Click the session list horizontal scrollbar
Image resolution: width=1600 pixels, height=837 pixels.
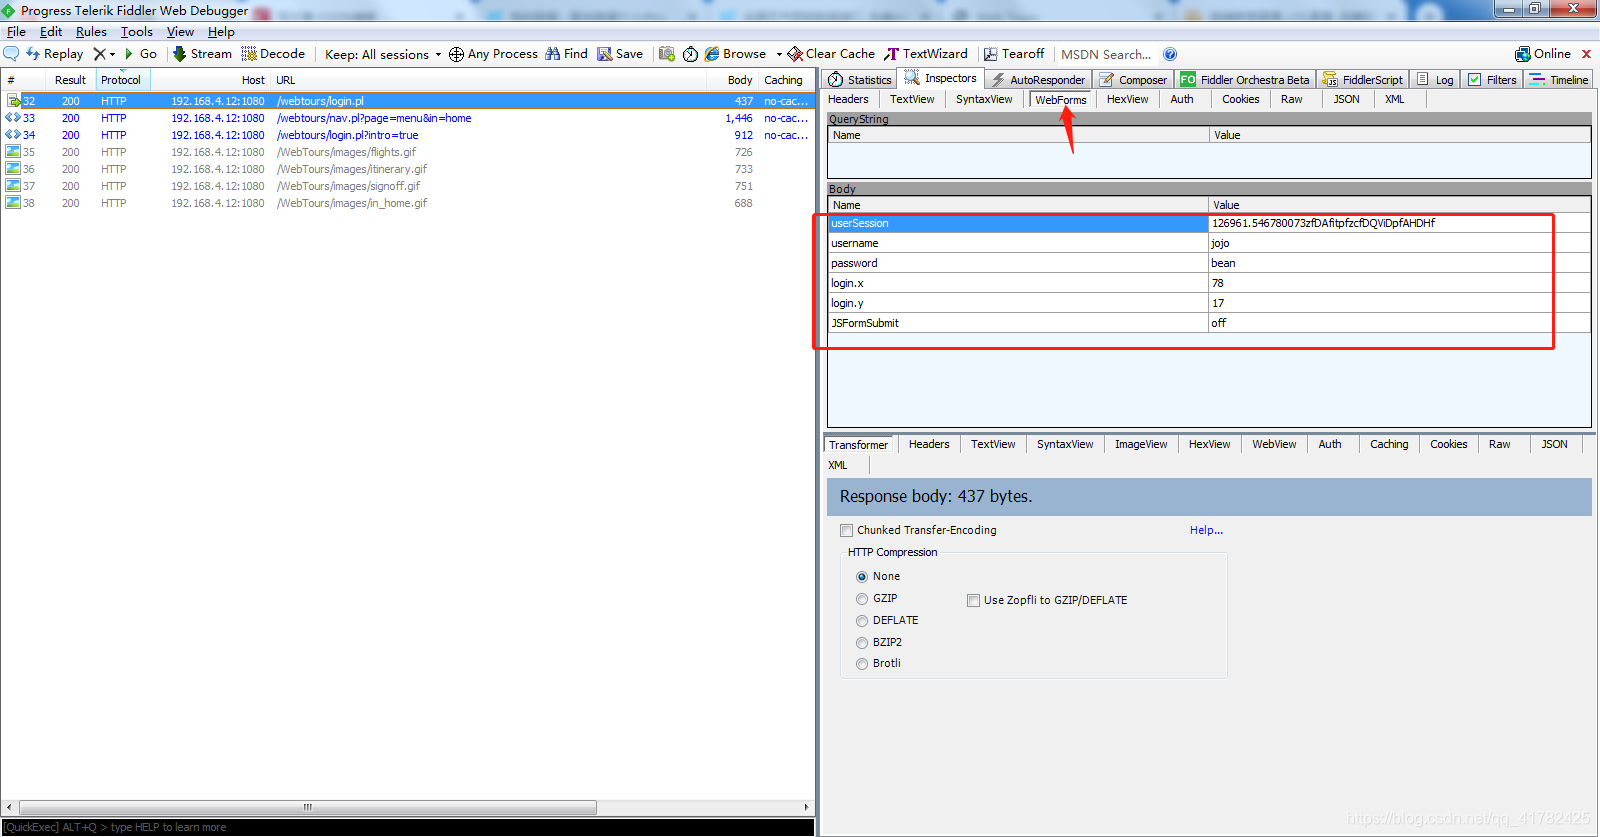tap(308, 807)
